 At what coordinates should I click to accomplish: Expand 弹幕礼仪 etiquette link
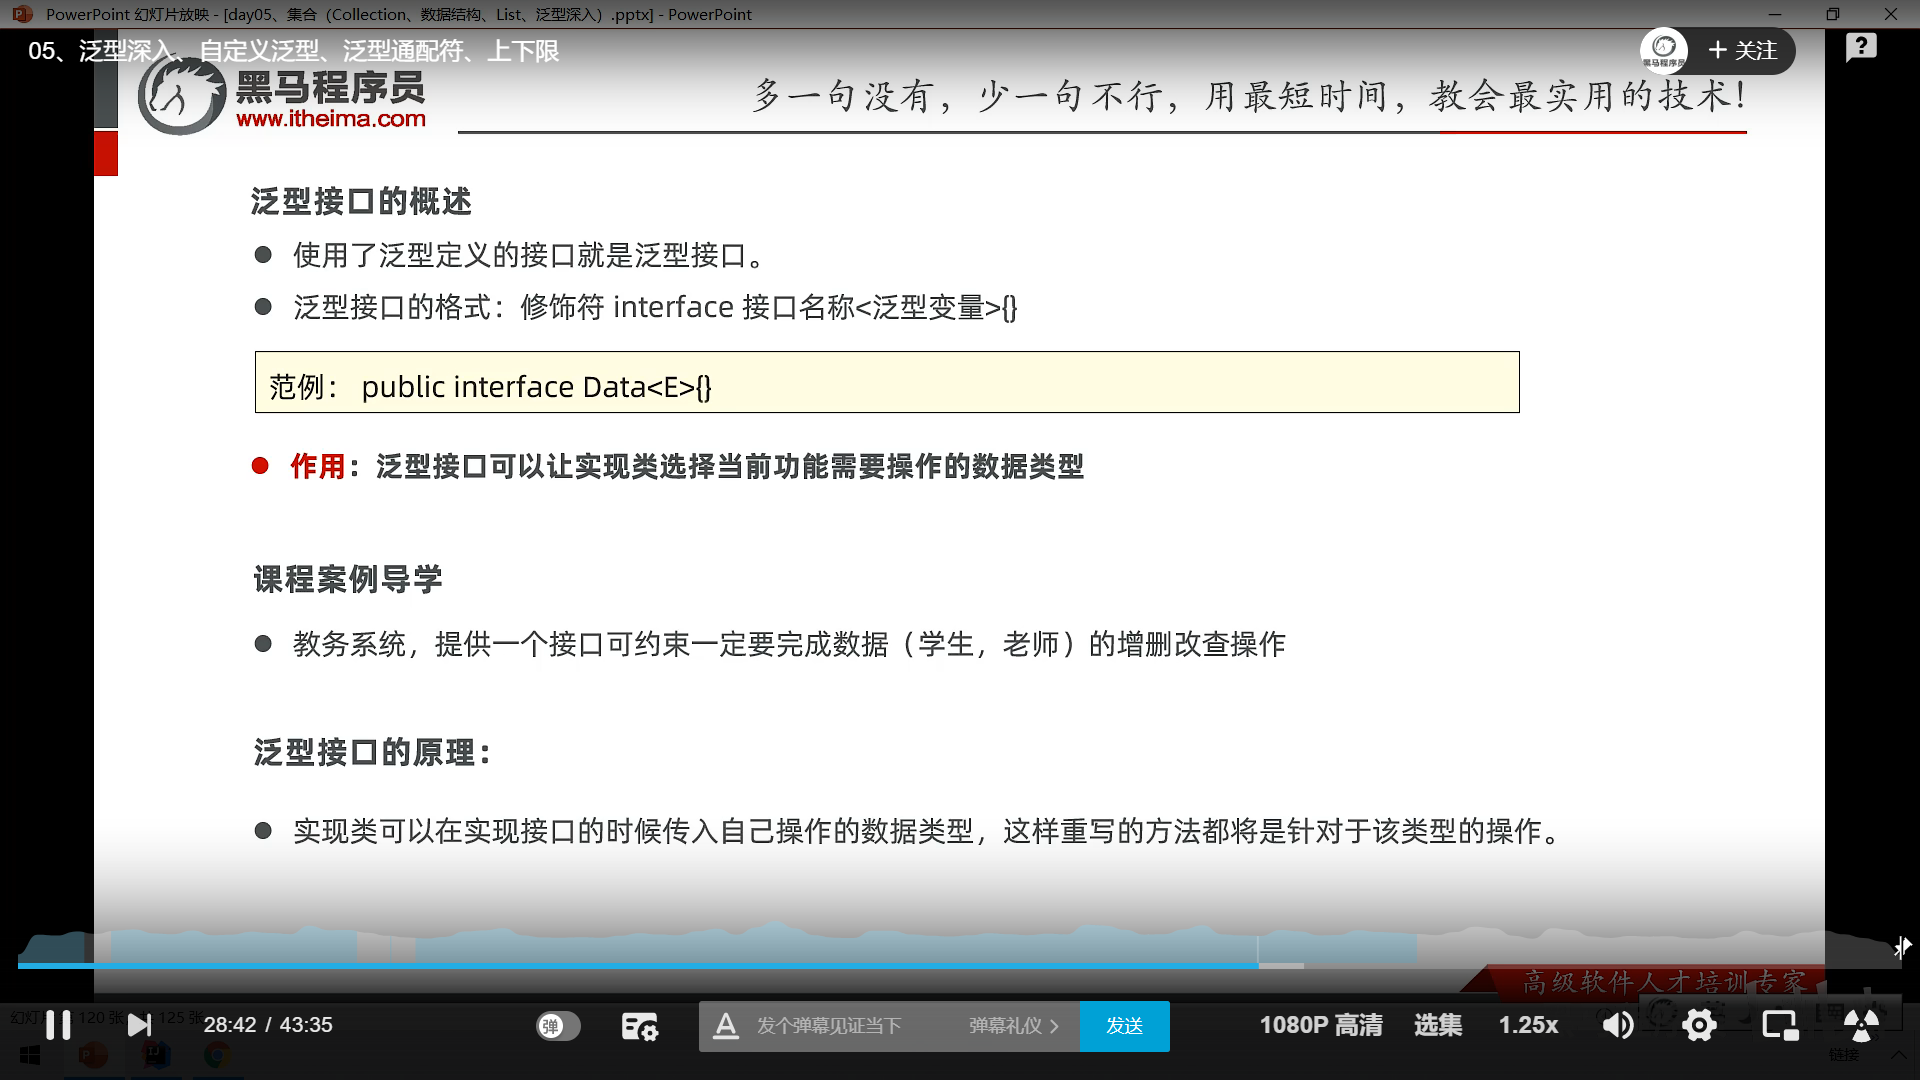(x=1013, y=1026)
